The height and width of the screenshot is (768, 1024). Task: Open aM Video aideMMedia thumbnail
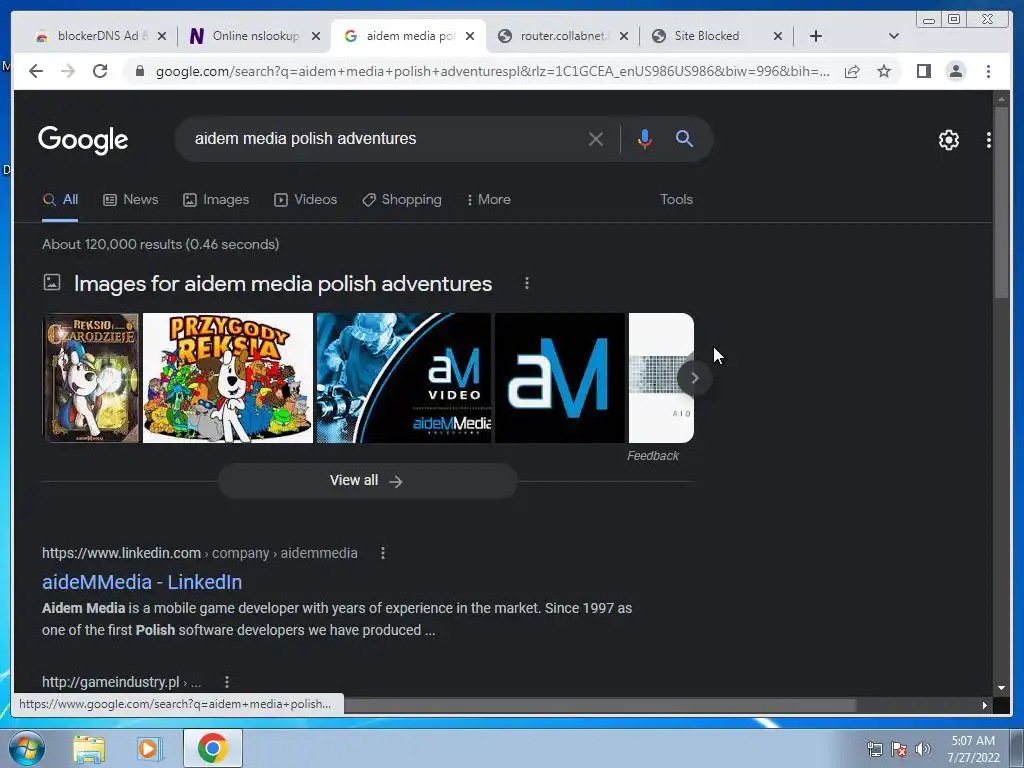pos(404,377)
